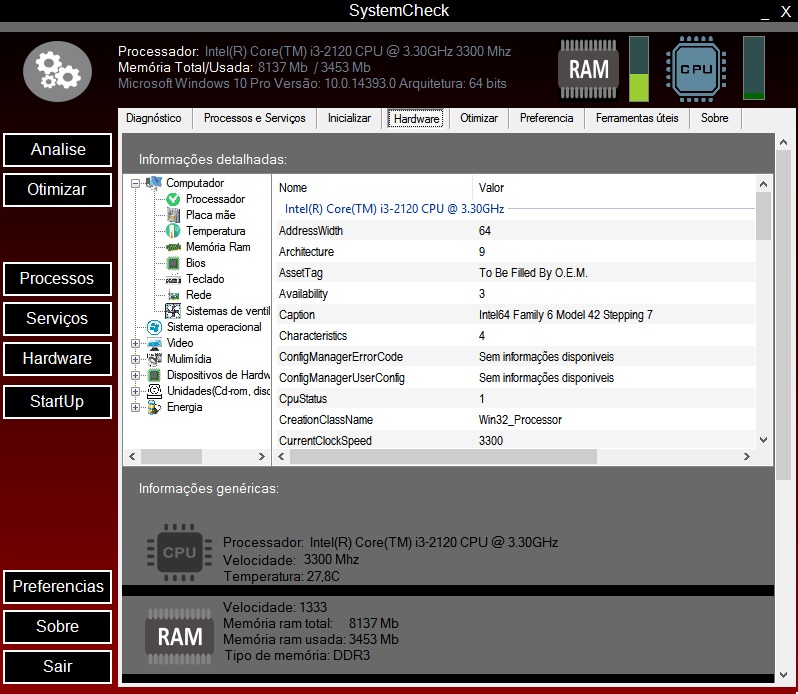Click the tree panel scroll-right arrow

[x=262, y=456]
